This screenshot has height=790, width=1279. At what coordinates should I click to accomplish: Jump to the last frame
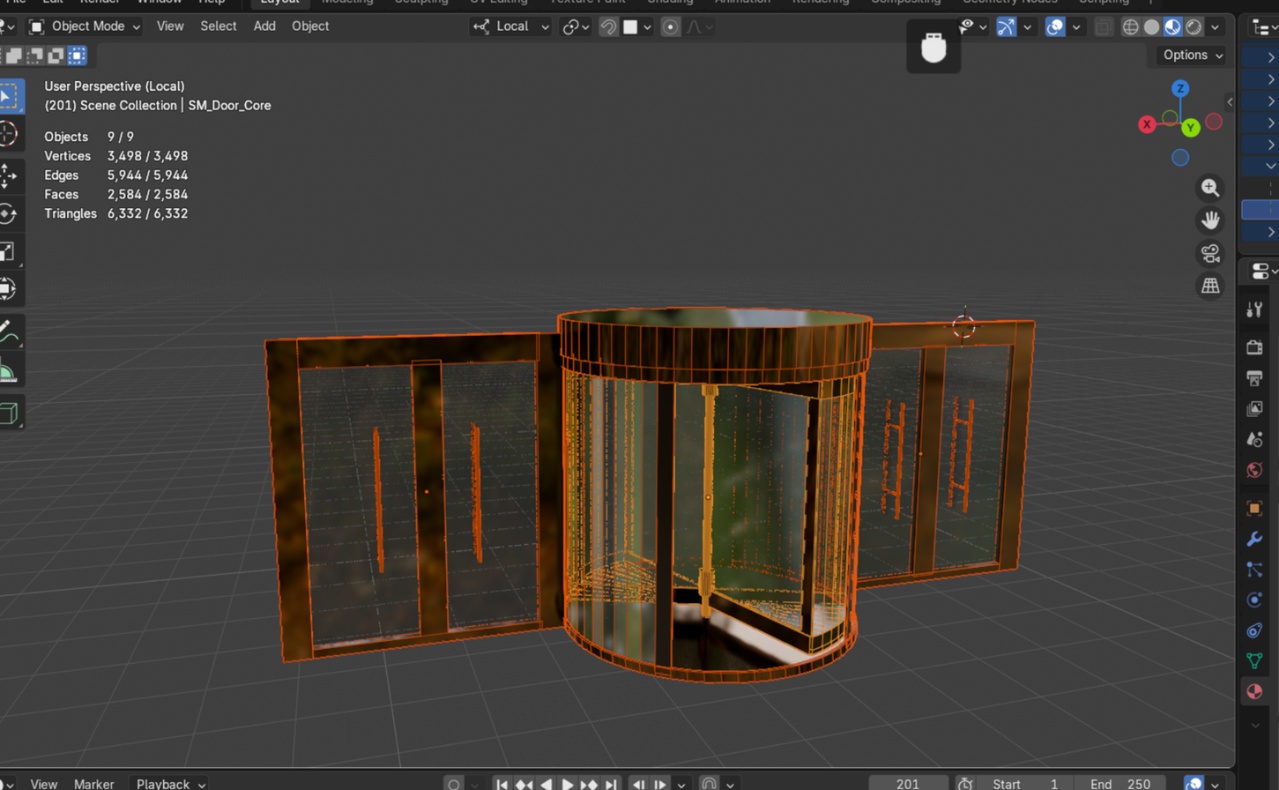[611, 784]
